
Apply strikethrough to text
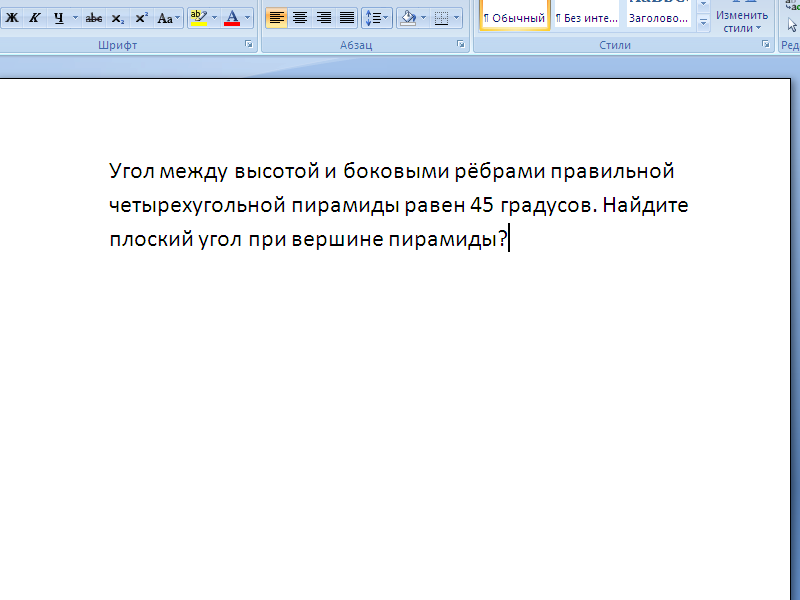[x=94, y=18]
